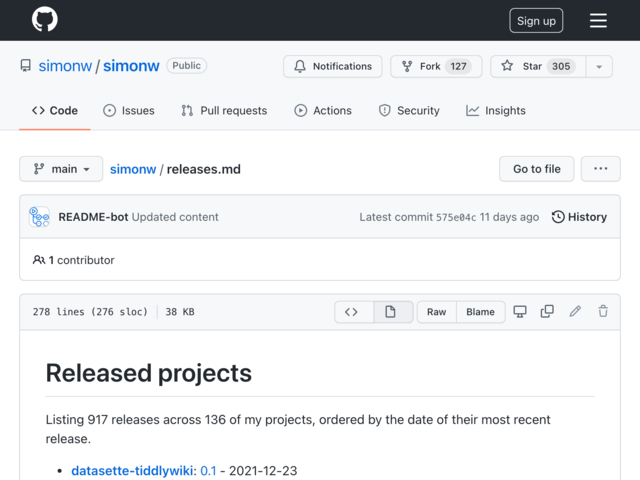
Task: Open commit hash 575e04c
Action: [x=456, y=217]
